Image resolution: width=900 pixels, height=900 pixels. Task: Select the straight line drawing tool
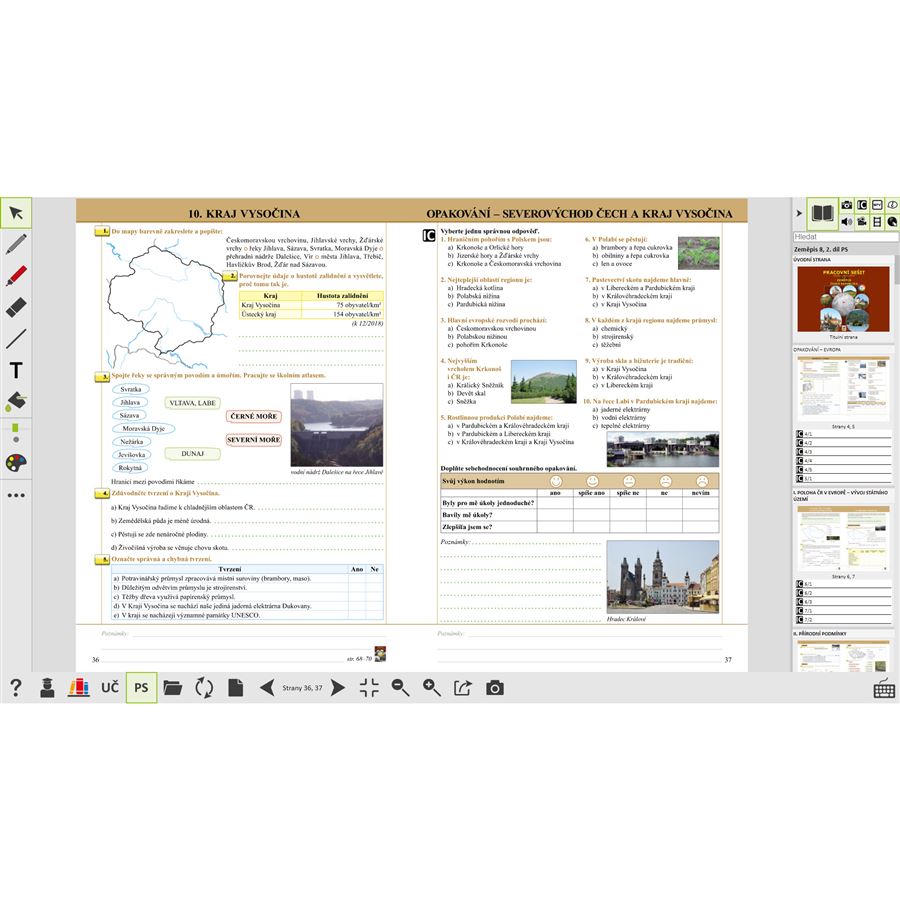[x=16, y=339]
